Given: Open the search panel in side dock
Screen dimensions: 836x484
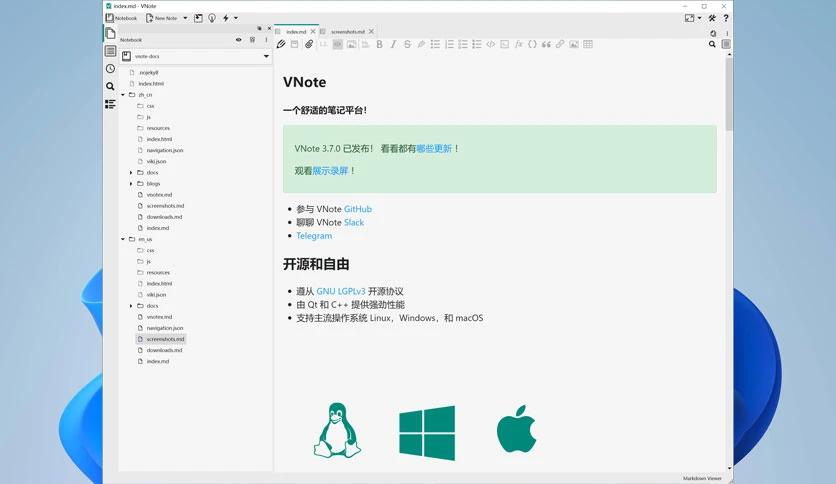Looking at the screenshot, I should [110, 86].
